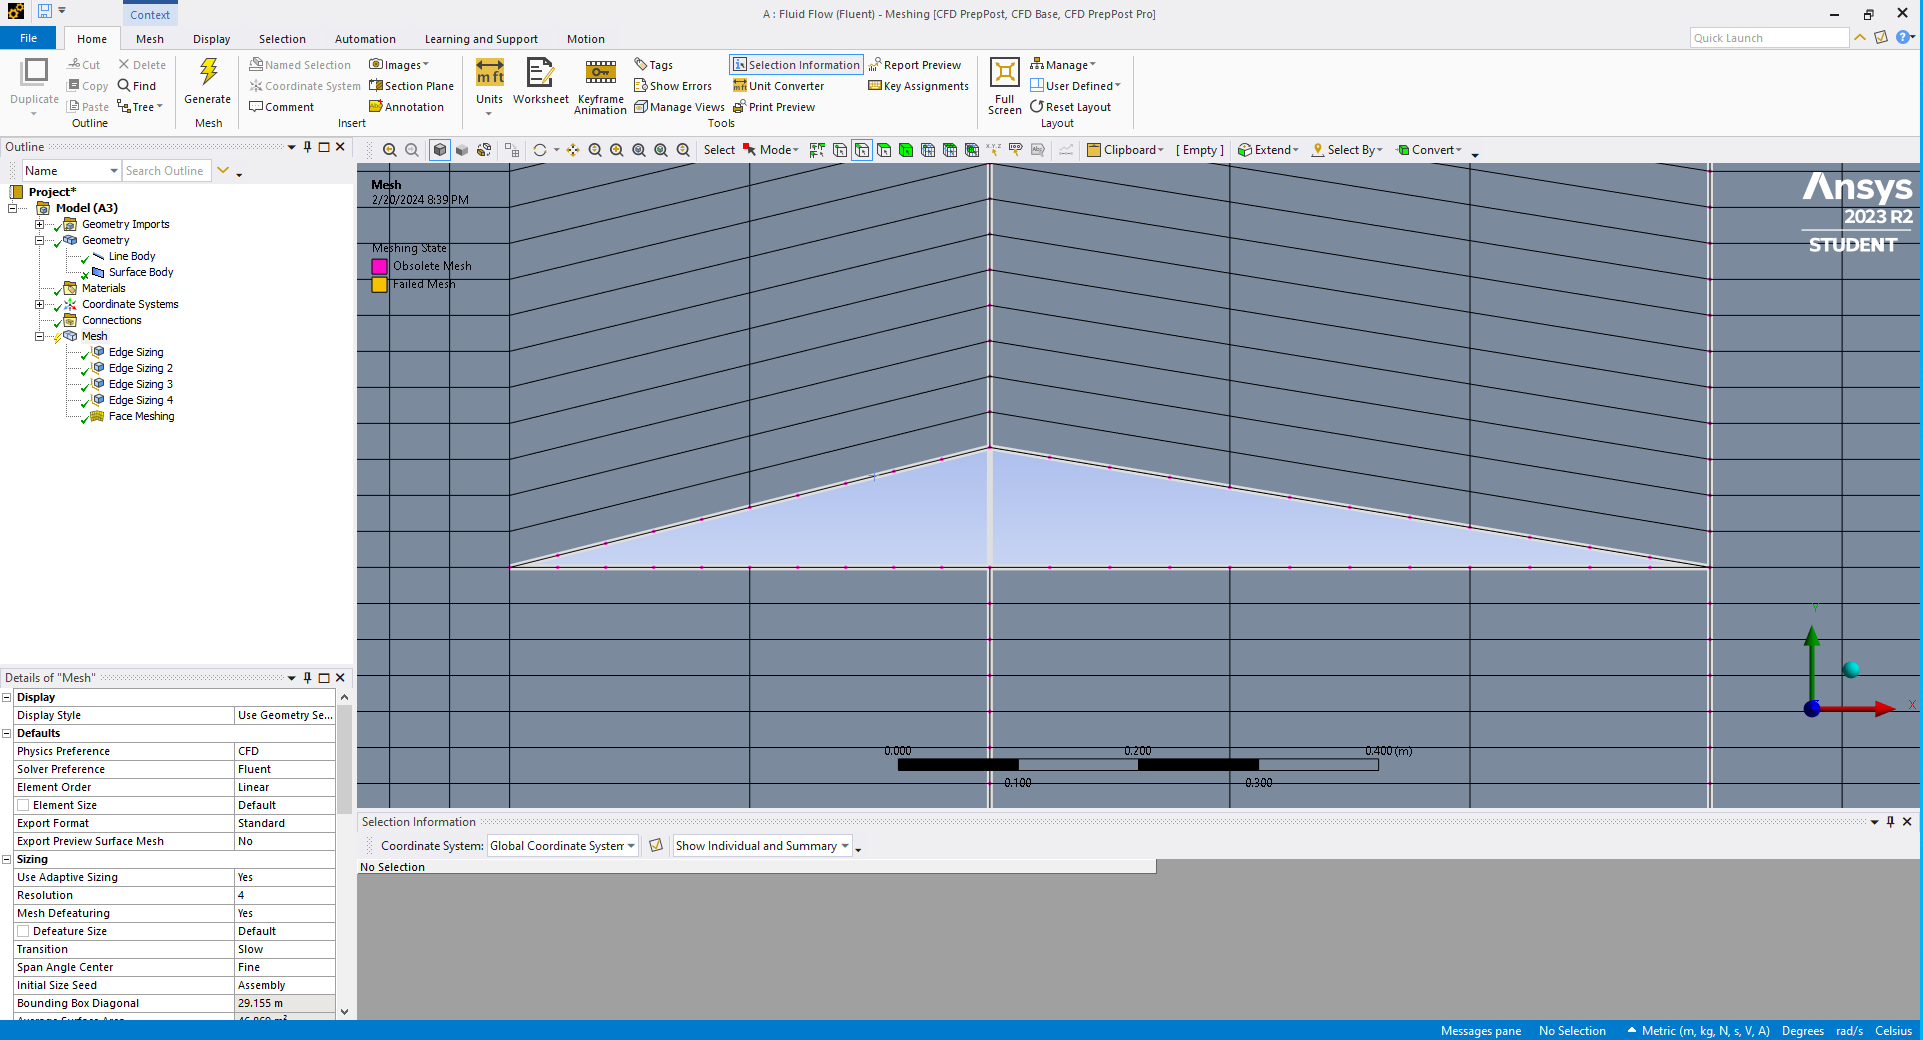Click Report Preview button
Viewport: 1923px width, 1040px height.
pos(915,65)
